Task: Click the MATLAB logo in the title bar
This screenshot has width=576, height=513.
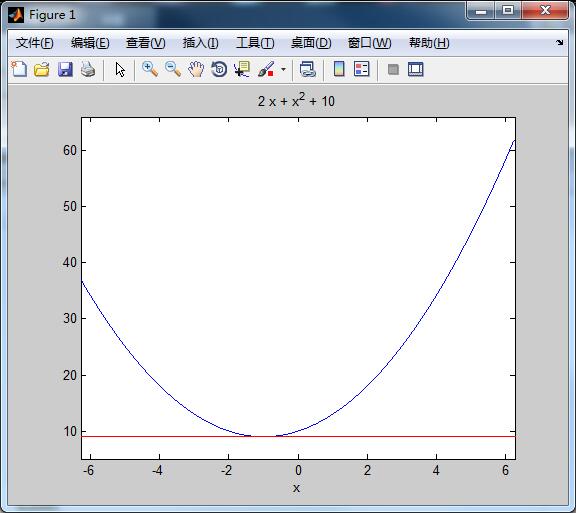Action: (x=16, y=15)
